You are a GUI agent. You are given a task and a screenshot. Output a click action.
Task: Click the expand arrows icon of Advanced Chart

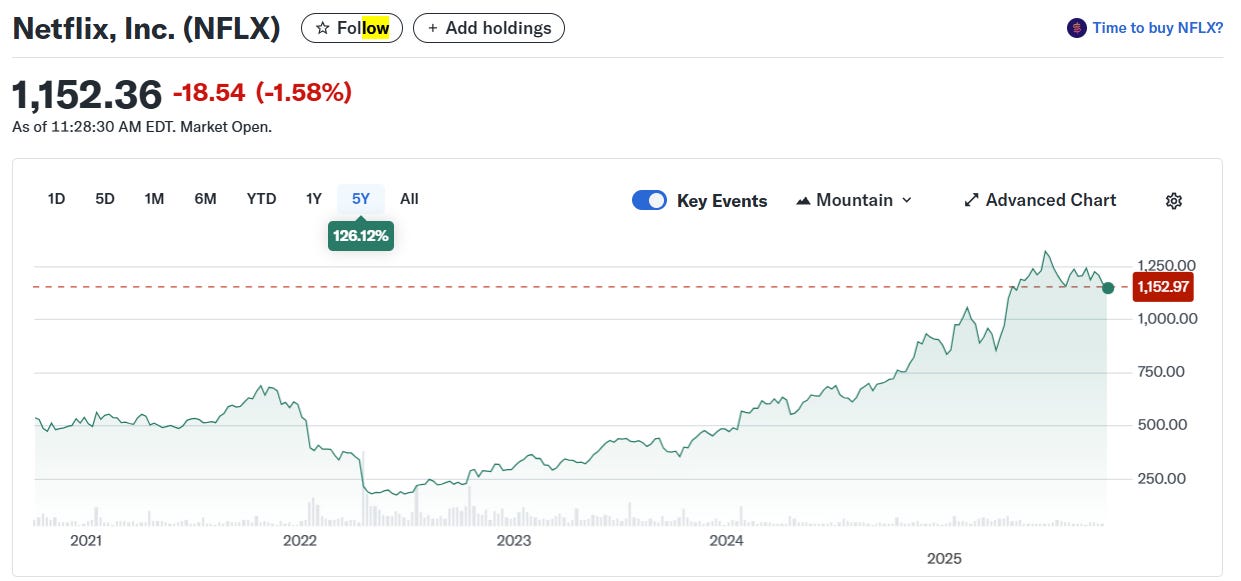(971, 200)
